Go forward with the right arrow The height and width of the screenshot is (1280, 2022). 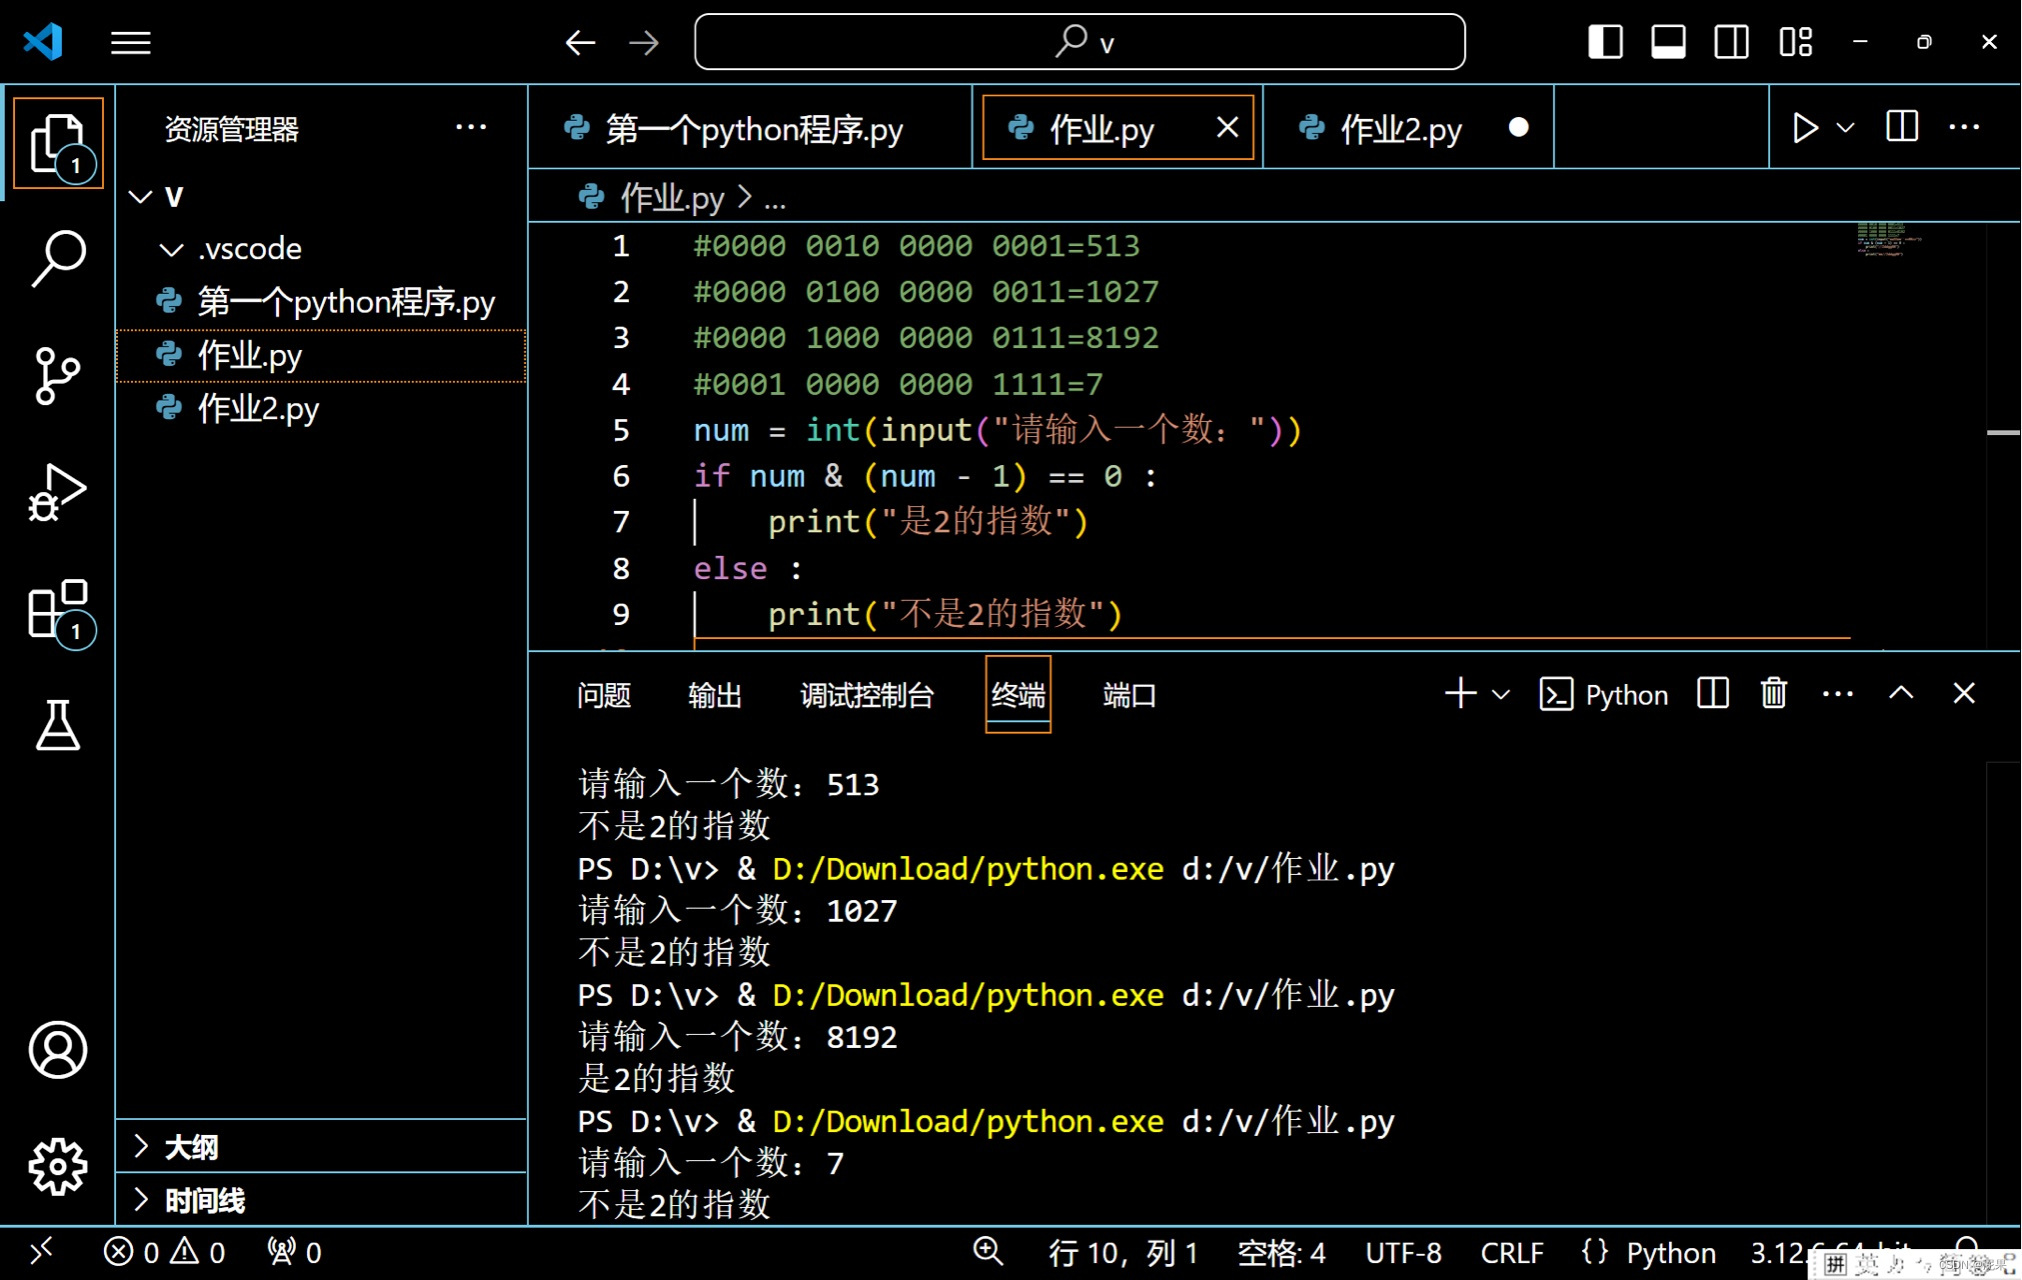coord(644,42)
